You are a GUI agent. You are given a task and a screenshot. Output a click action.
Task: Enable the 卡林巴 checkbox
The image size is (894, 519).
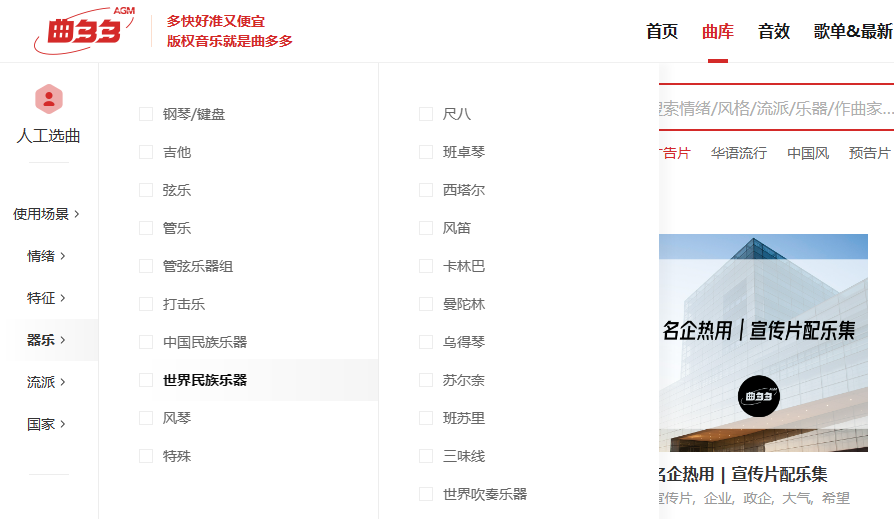(x=426, y=266)
